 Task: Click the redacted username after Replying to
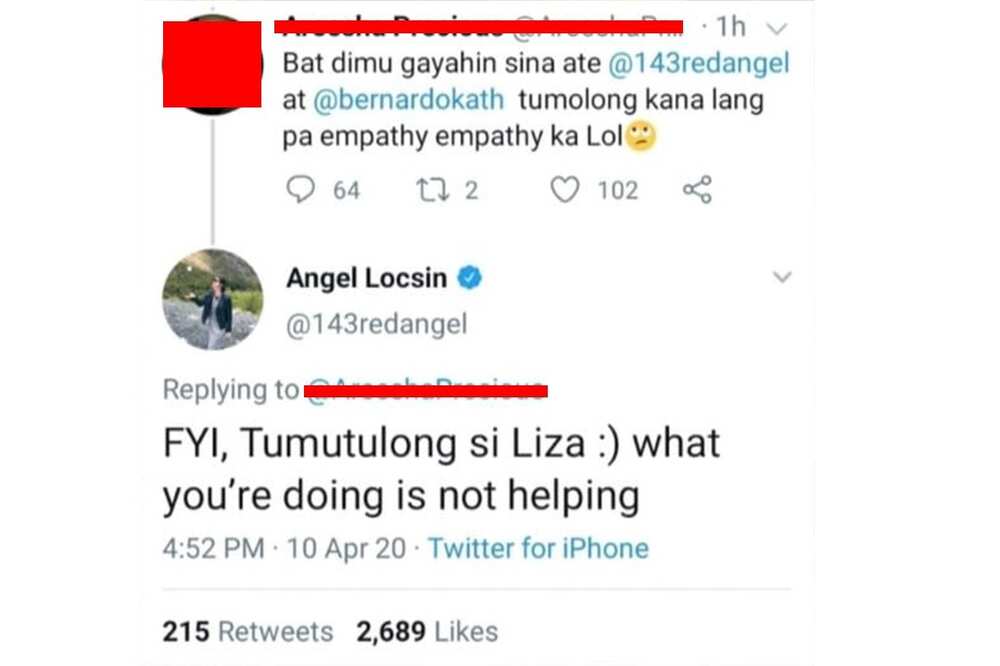click(x=426, y=390)
